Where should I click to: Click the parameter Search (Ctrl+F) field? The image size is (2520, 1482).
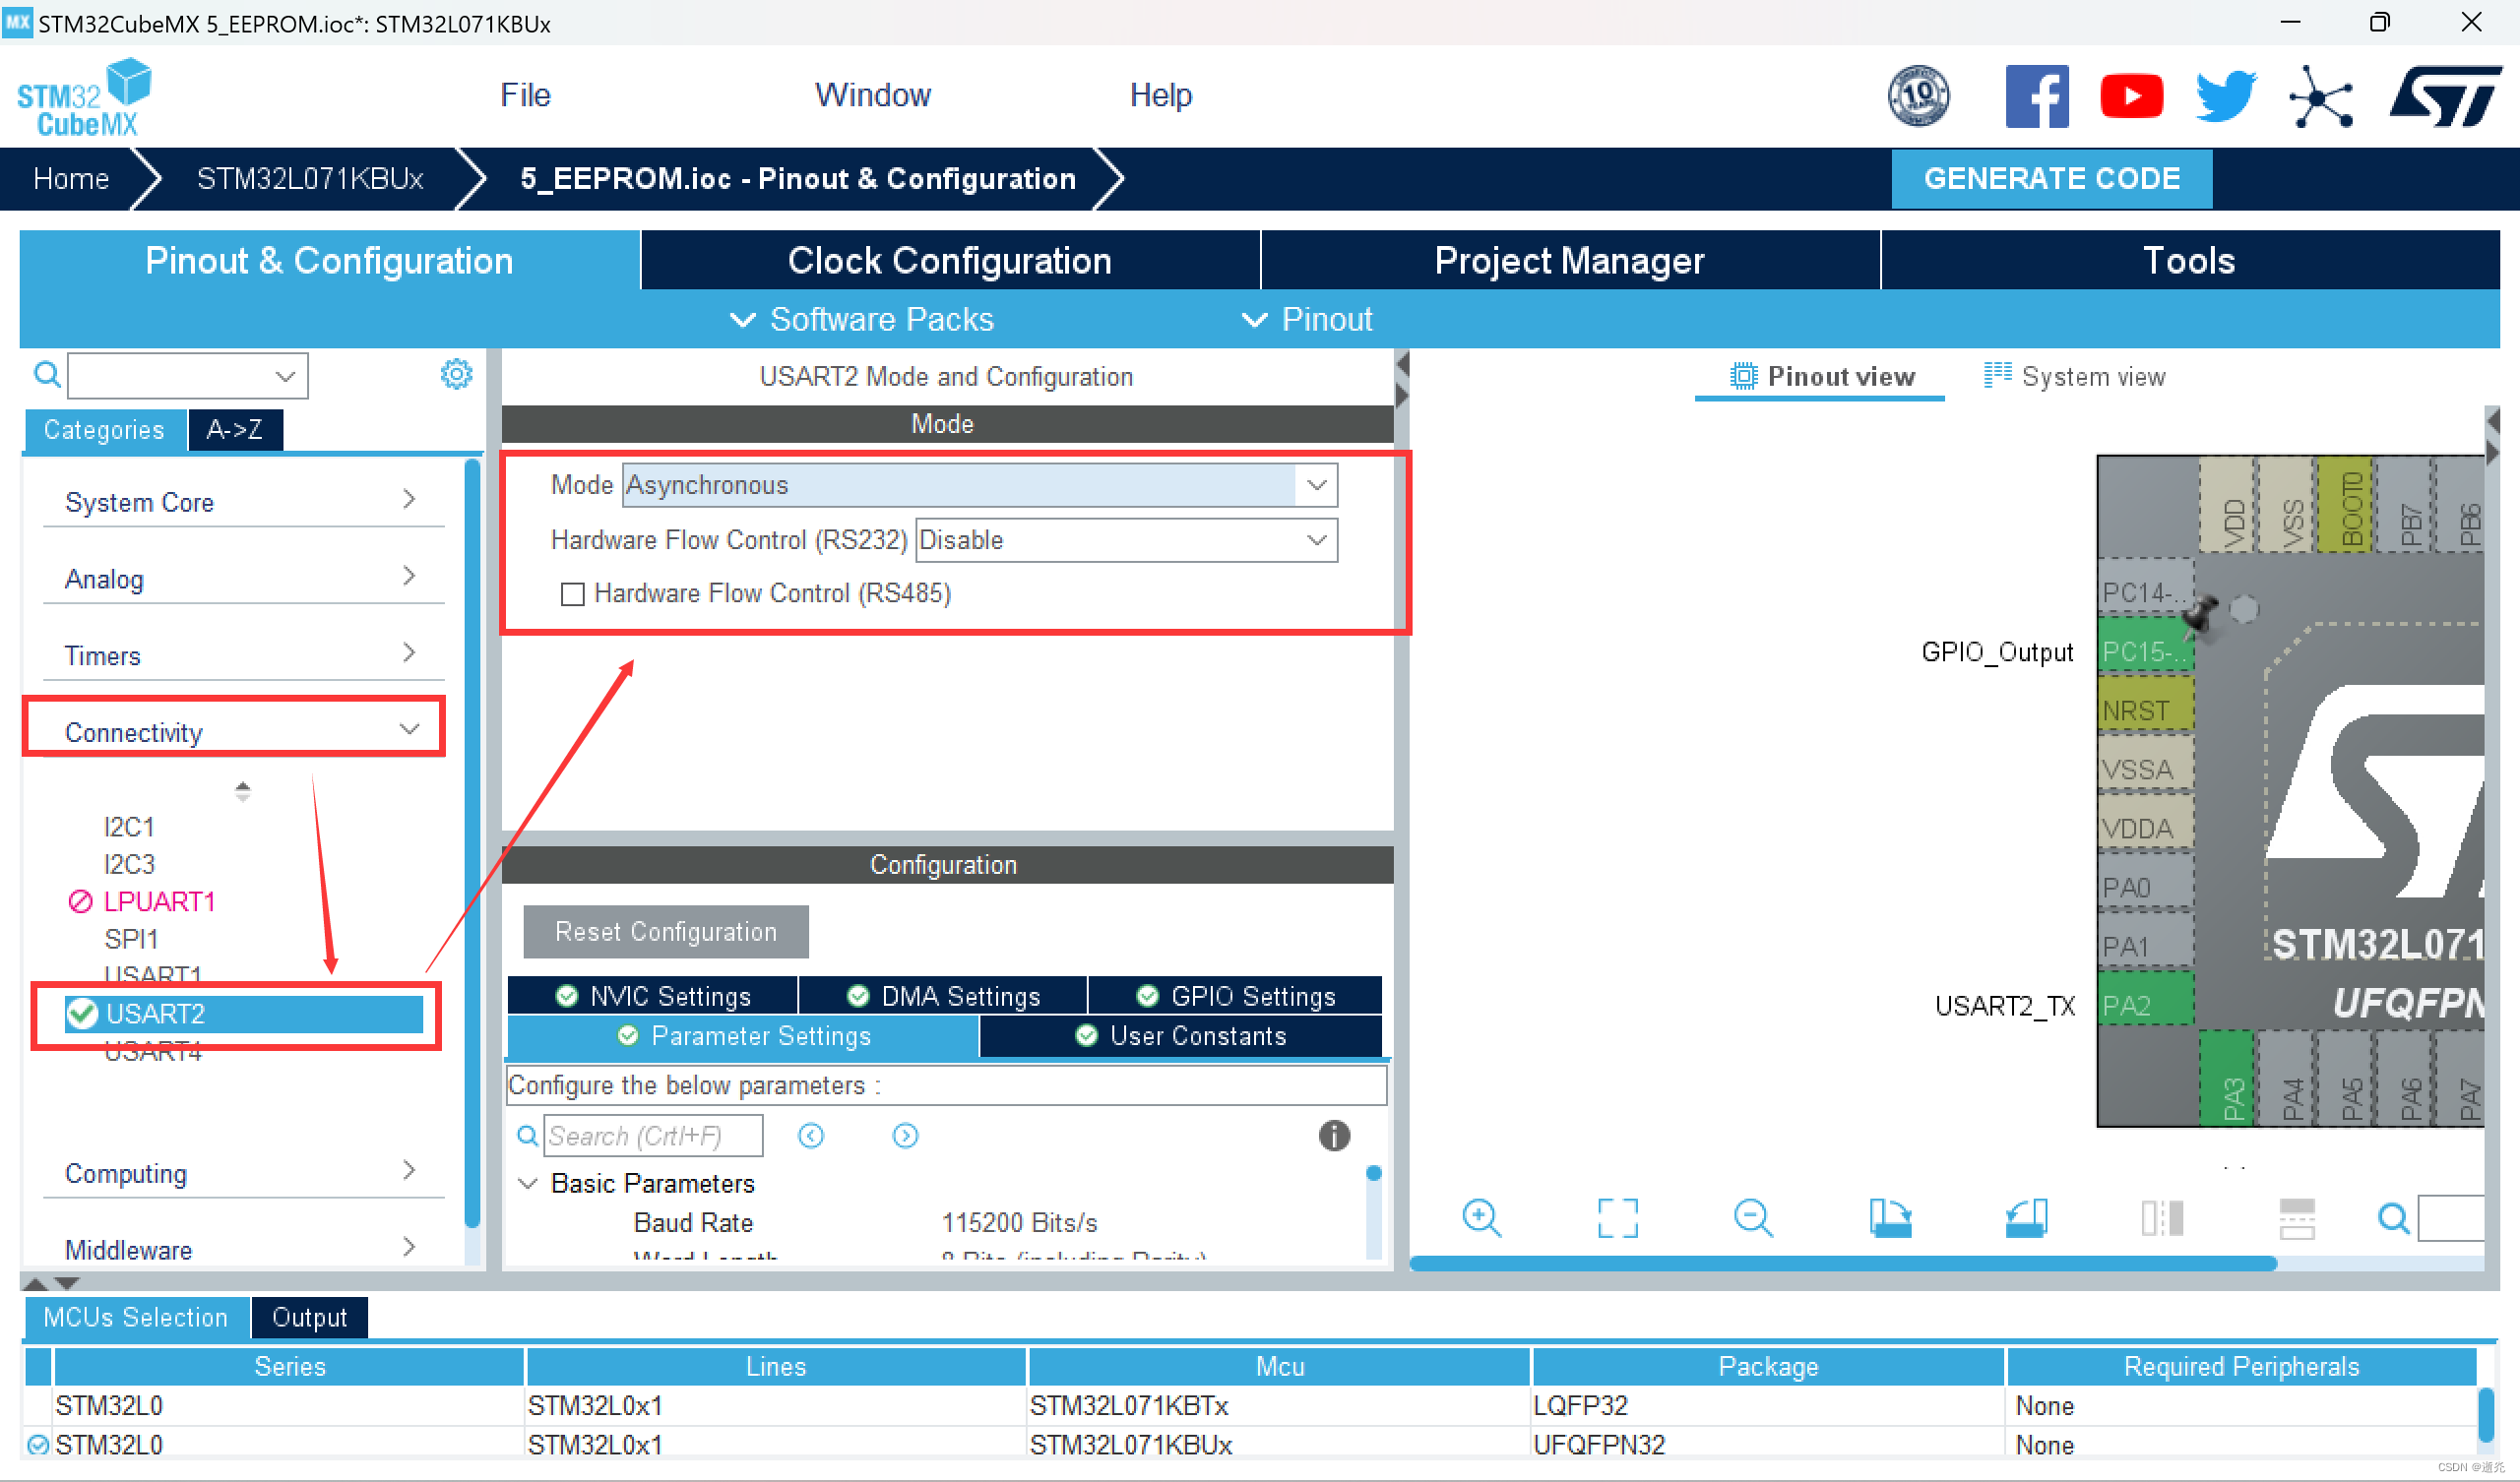[653, 1135]
